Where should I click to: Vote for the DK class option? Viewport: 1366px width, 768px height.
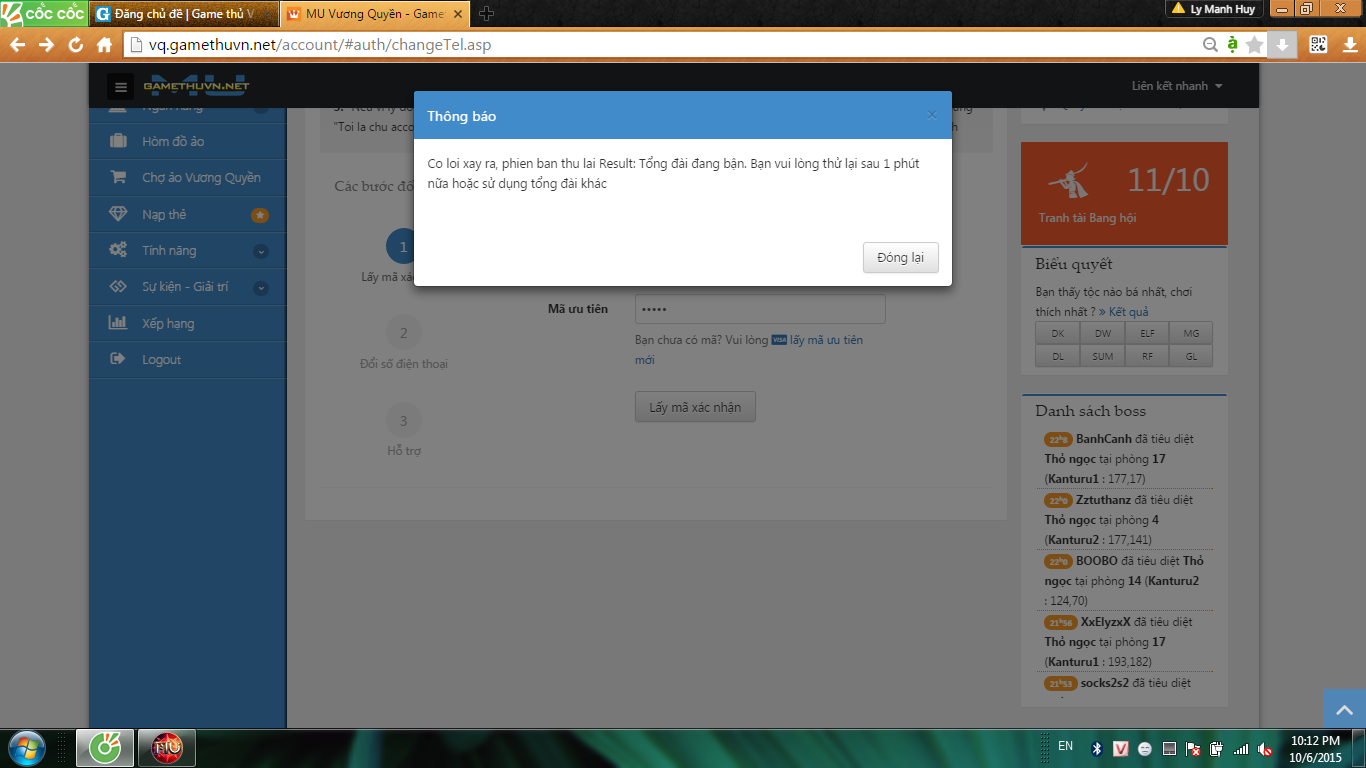1058,334
